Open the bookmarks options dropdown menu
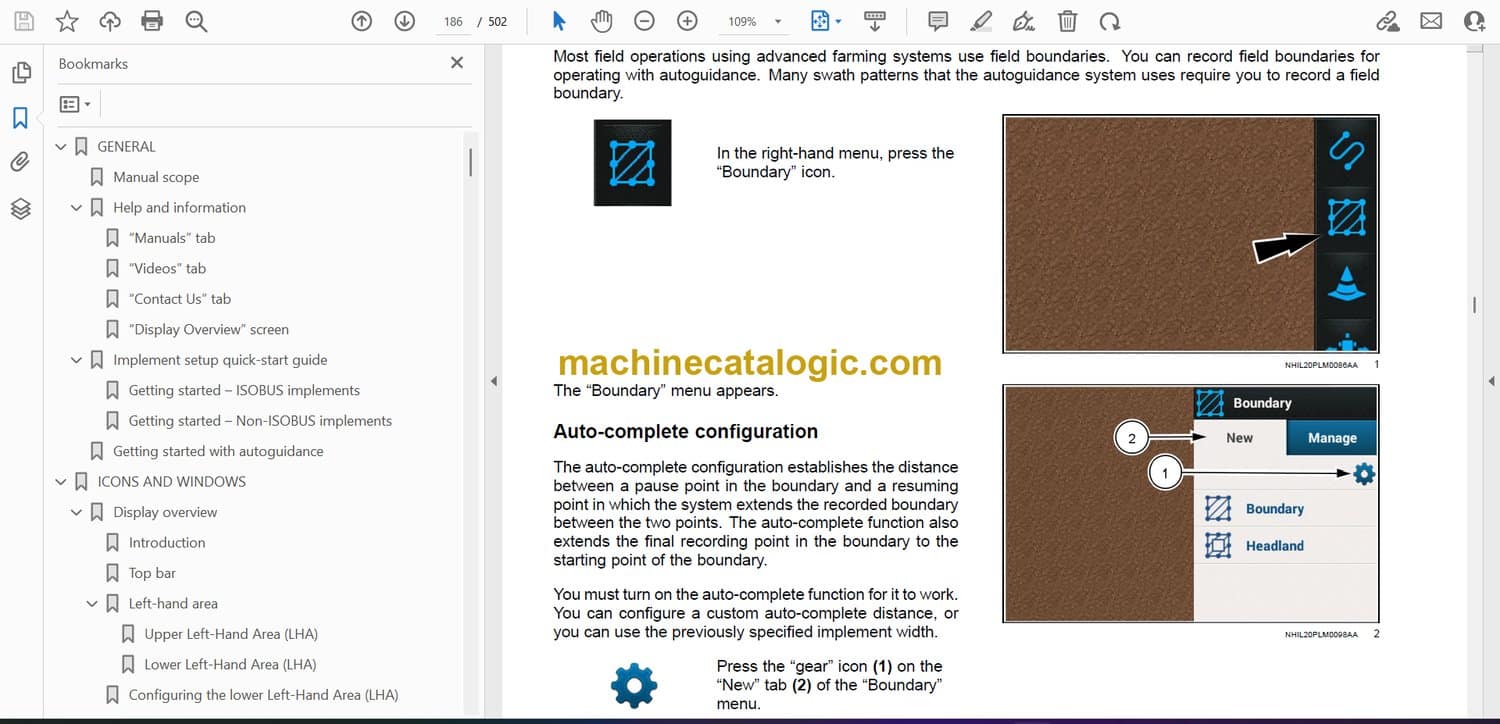1500x724 pixels. [75, 104]
